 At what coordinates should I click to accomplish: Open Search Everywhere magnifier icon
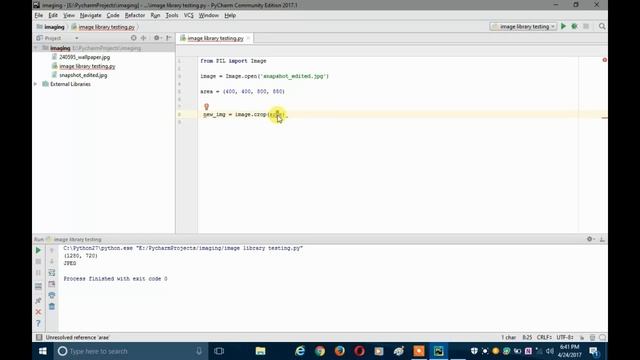point(602,27)
